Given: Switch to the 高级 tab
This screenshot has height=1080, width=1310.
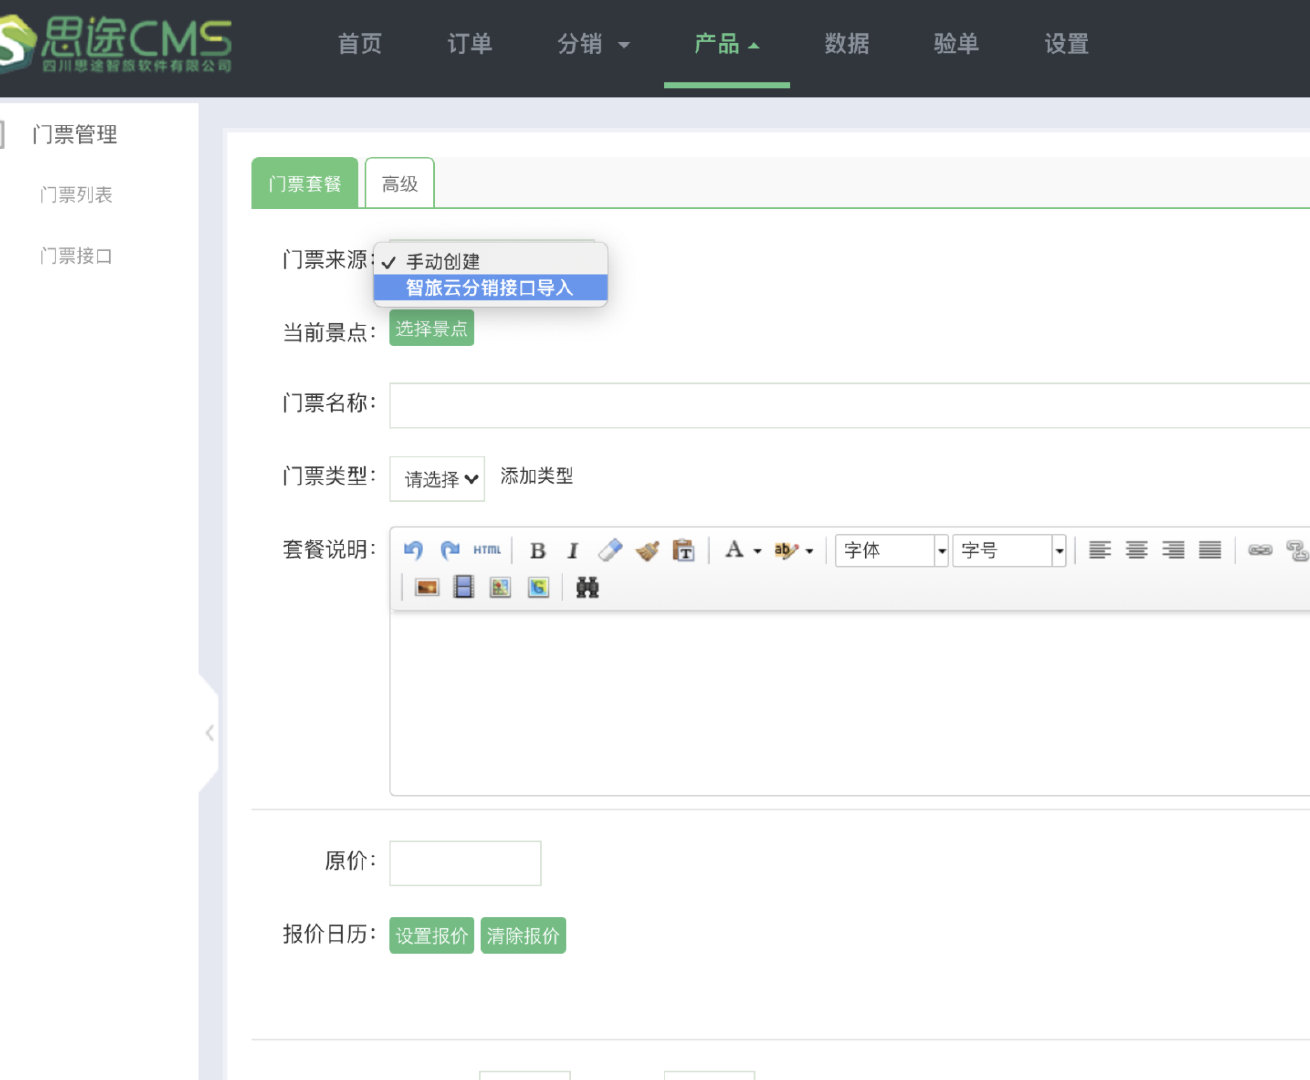Looking at the screenshot, I should coord(399,184).
